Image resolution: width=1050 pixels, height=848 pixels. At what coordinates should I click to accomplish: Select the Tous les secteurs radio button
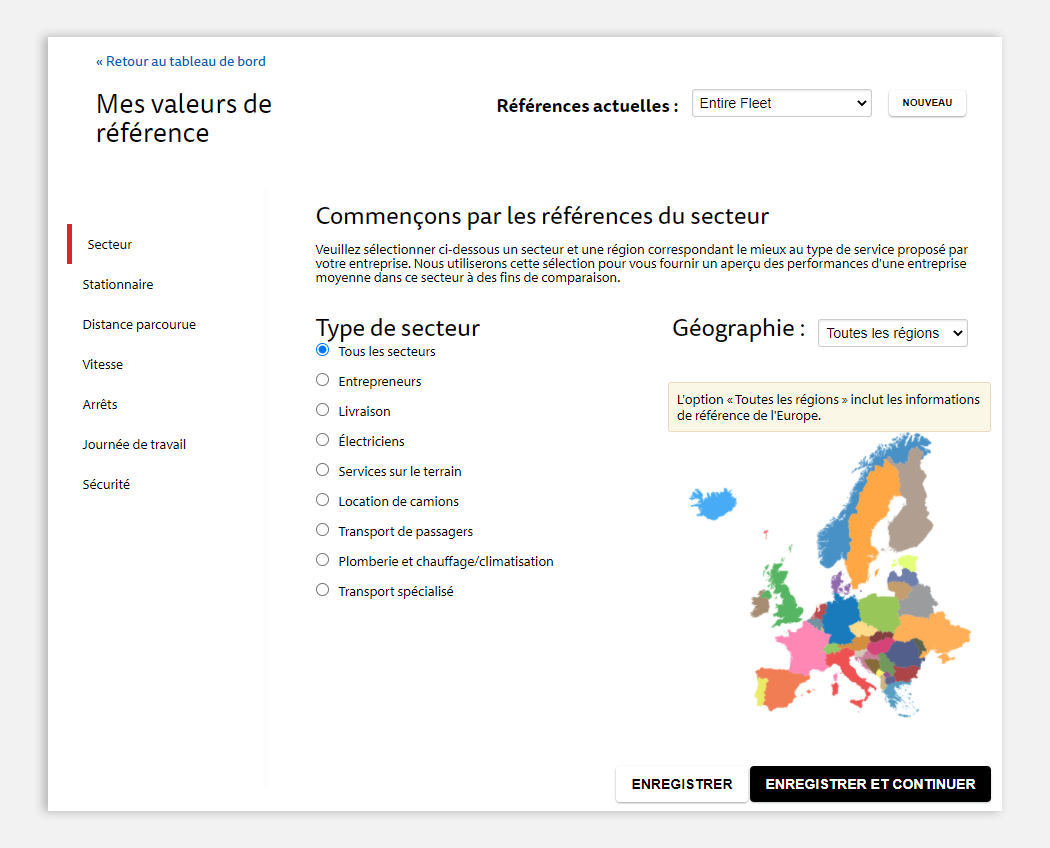pyautogui.click(x=322, y=350)
